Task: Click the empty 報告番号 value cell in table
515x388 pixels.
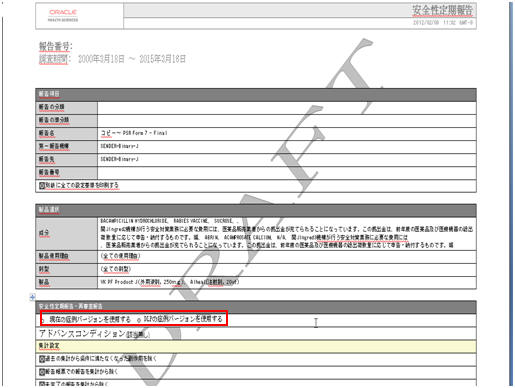Action: (287, 172)
